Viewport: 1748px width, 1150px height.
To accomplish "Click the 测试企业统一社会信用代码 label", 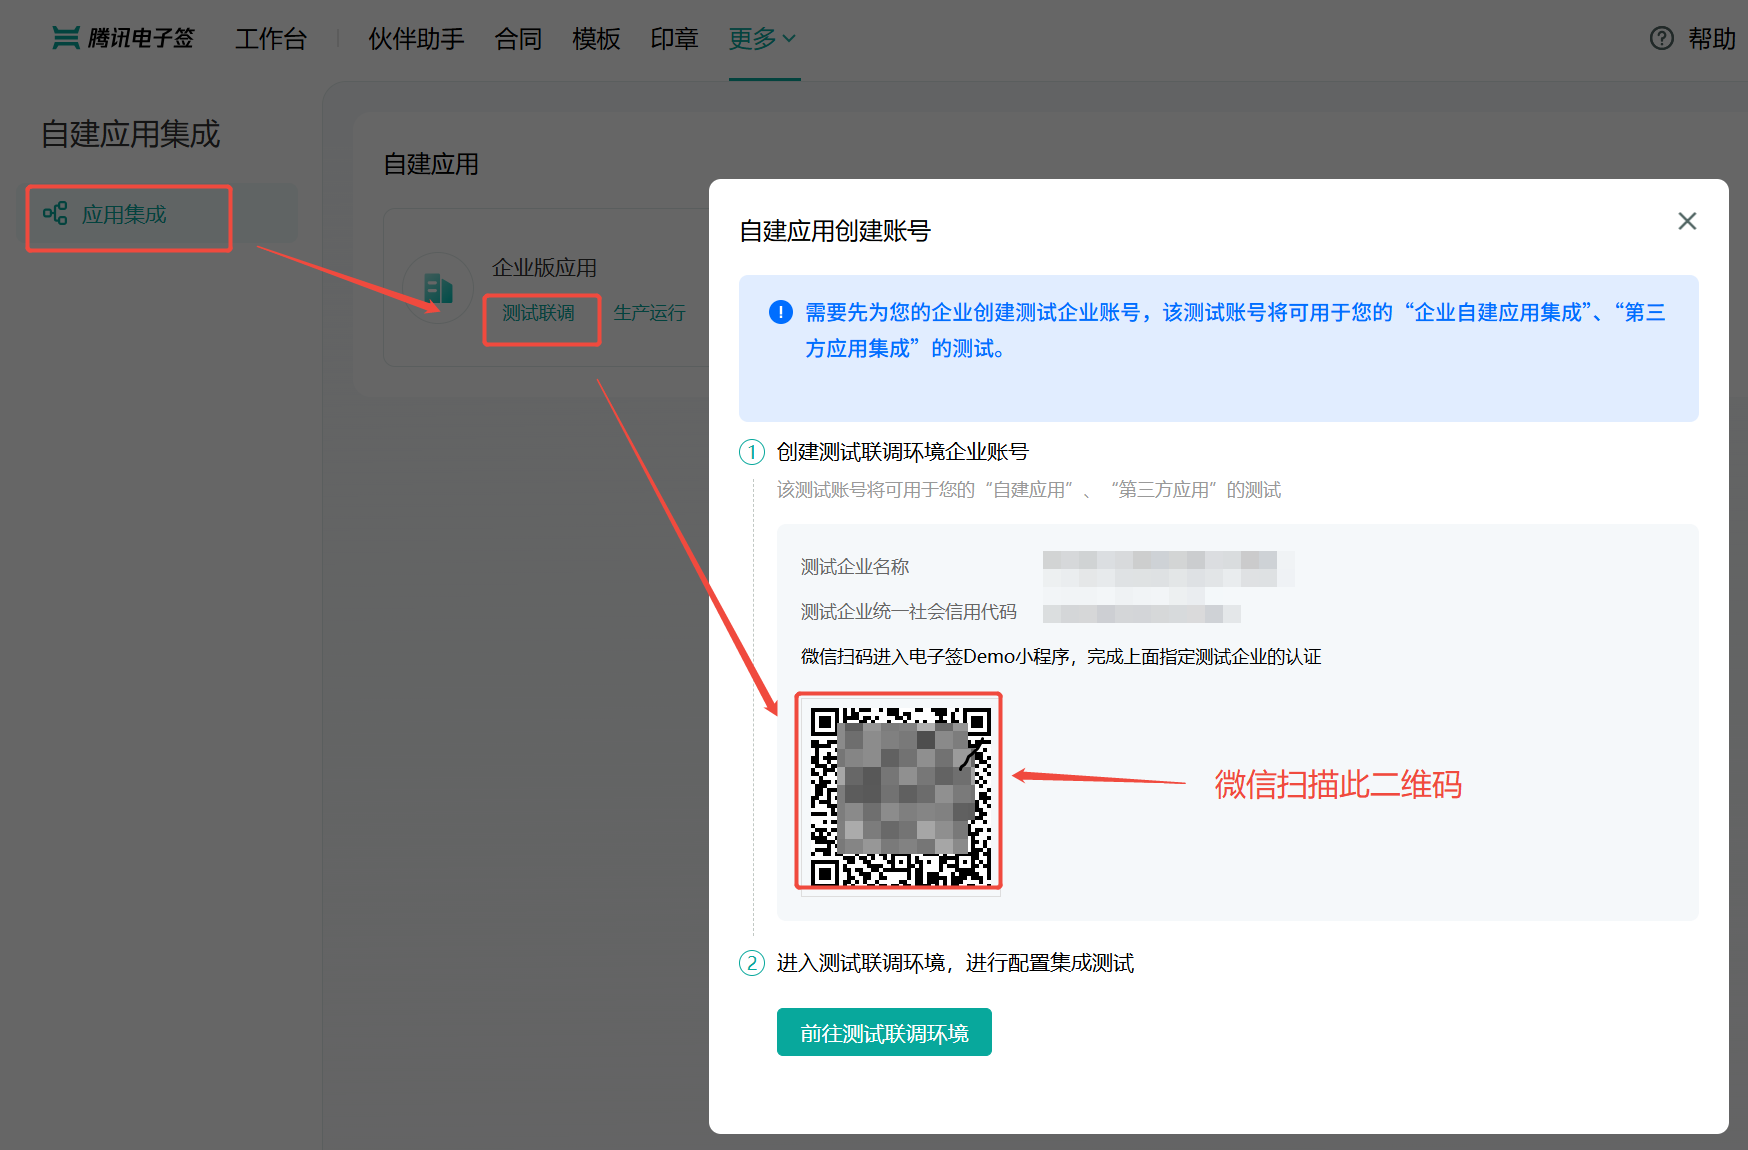I will [x=908, y=612].
